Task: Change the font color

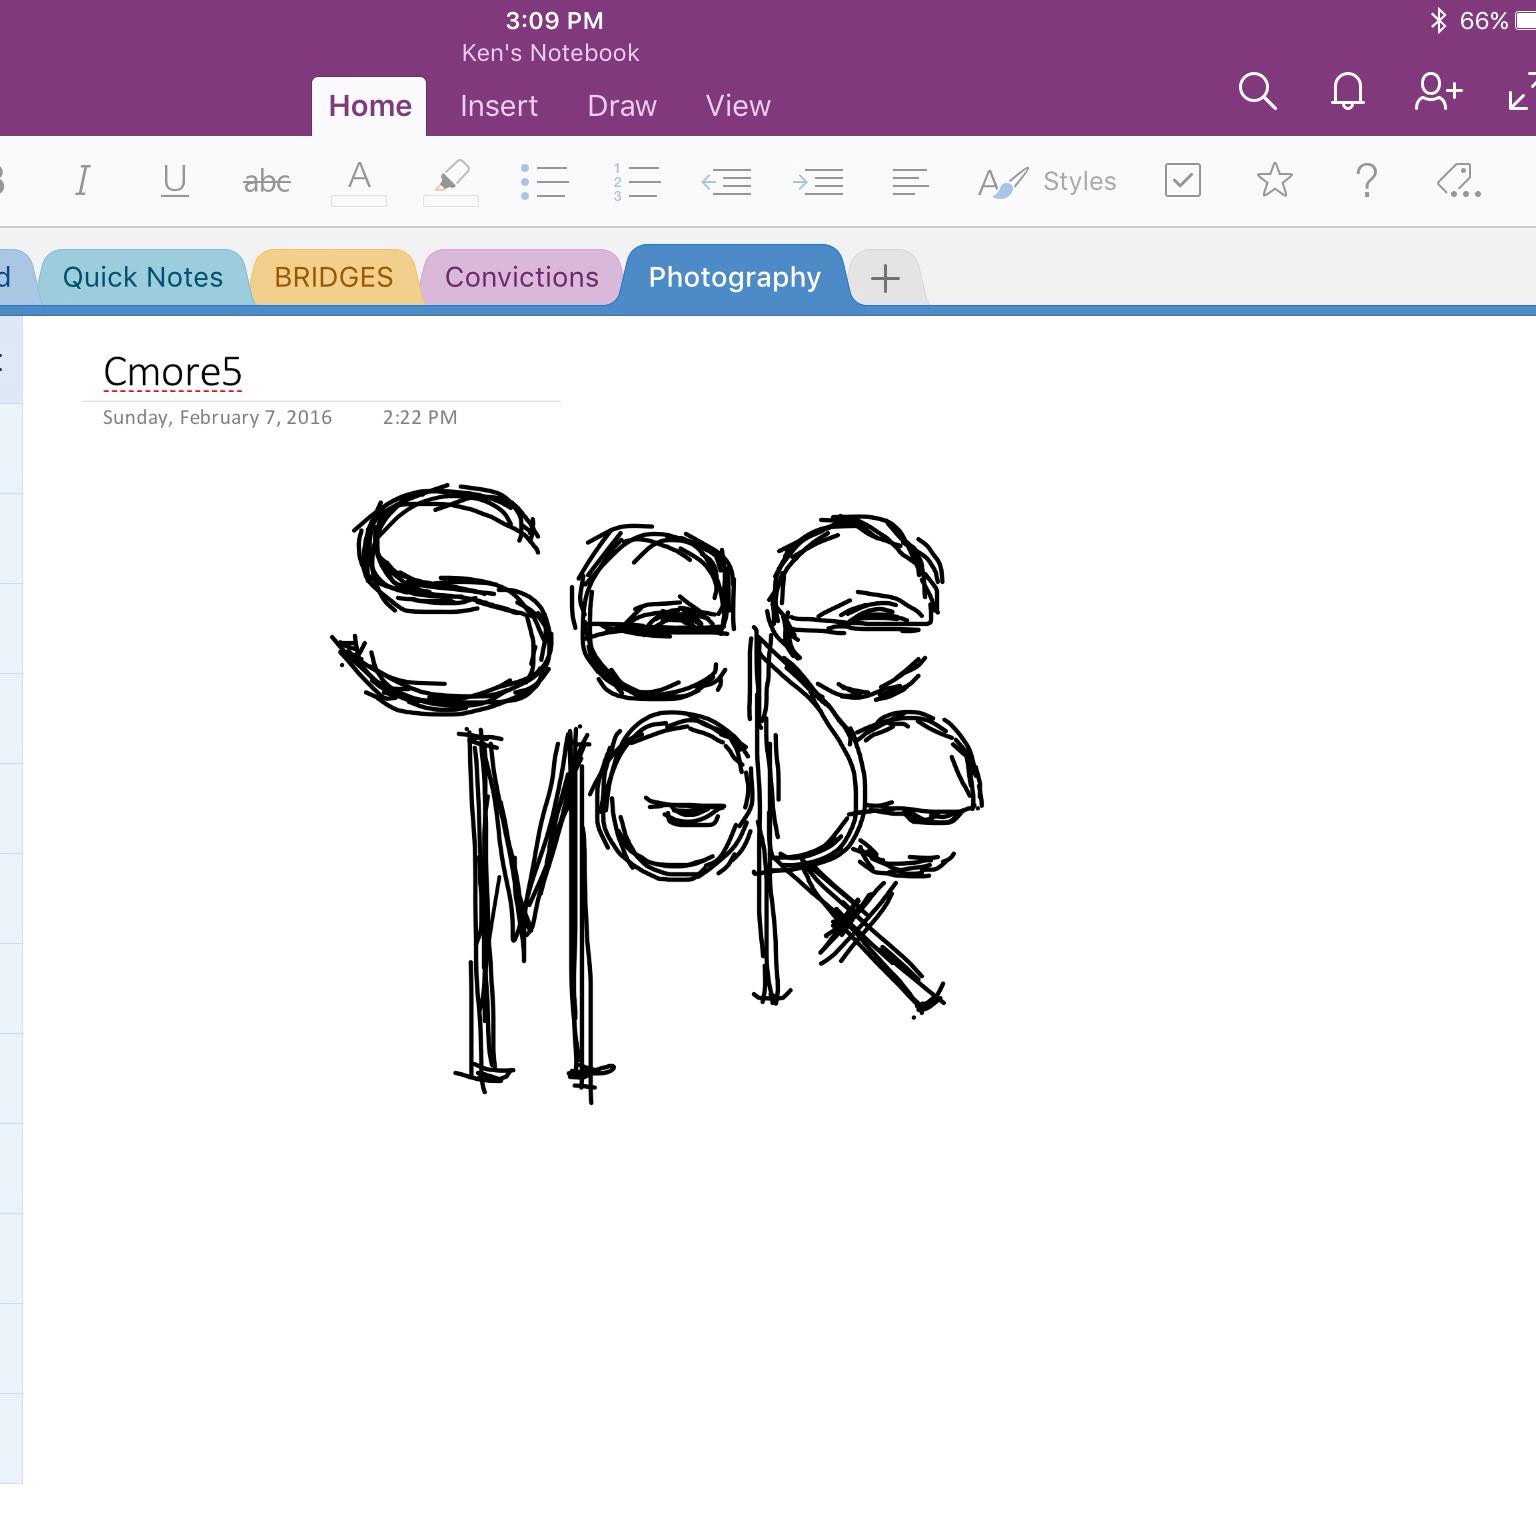Action: tap(359, 182)
